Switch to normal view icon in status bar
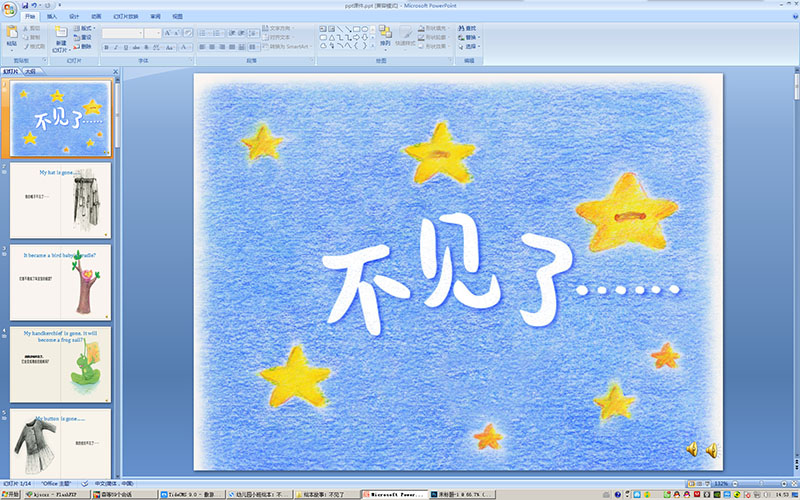Viewport: 800px width, 500px height. (691, 483)
